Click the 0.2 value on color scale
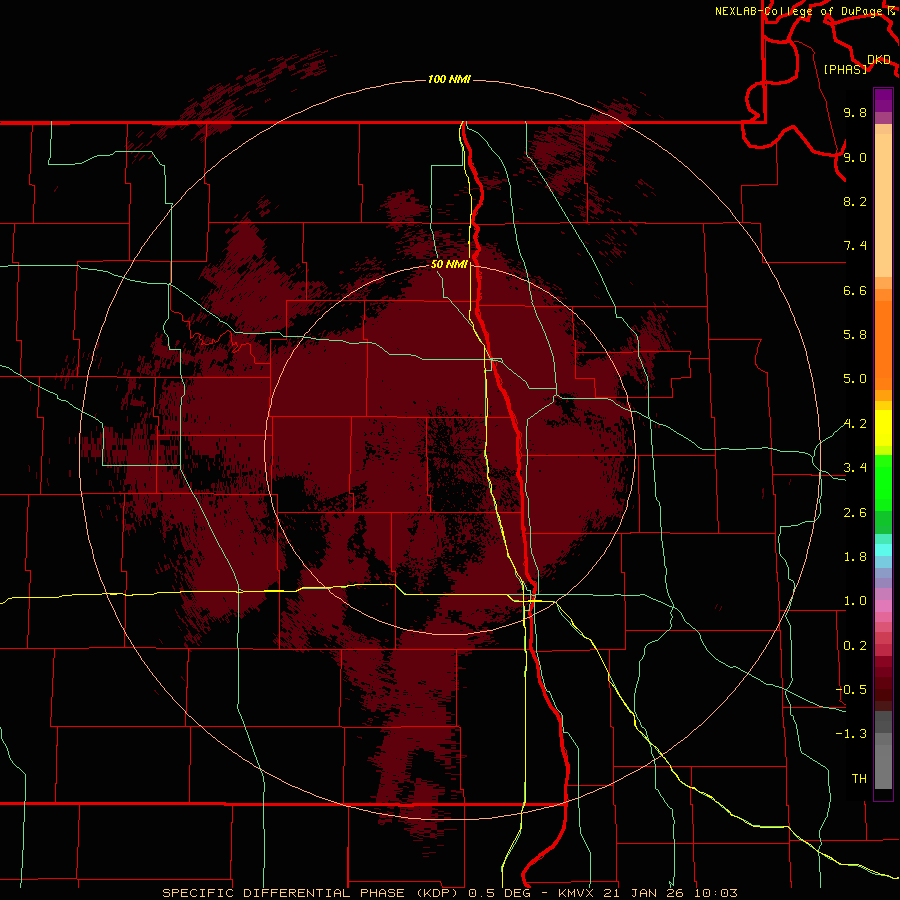Viewport: 900px width, 900px height. click(x=855, y=646)
